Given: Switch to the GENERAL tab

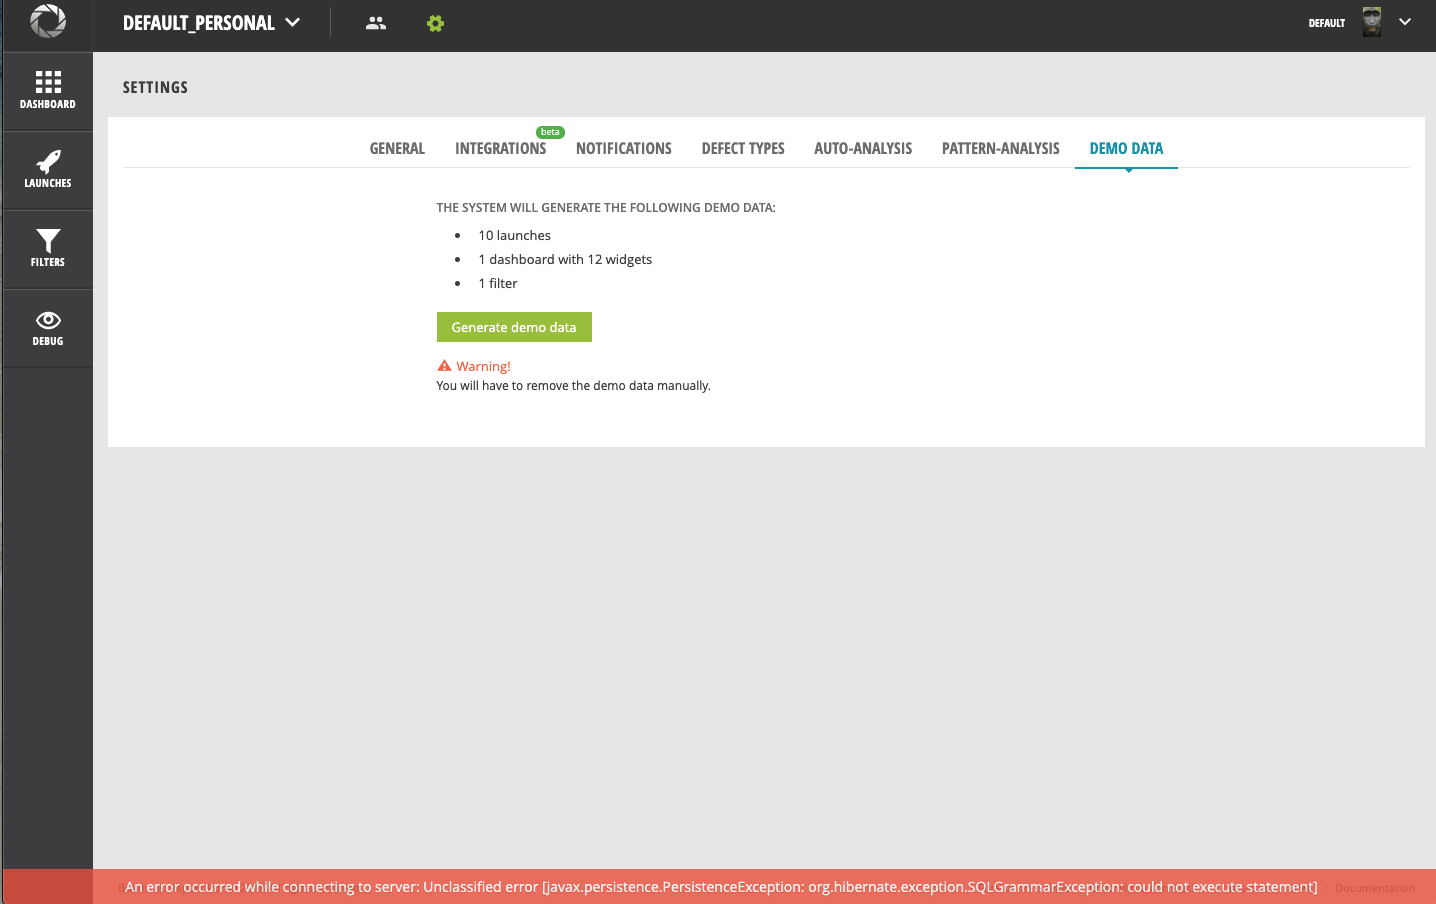Looking at the screenshot, I should (396, 148).
